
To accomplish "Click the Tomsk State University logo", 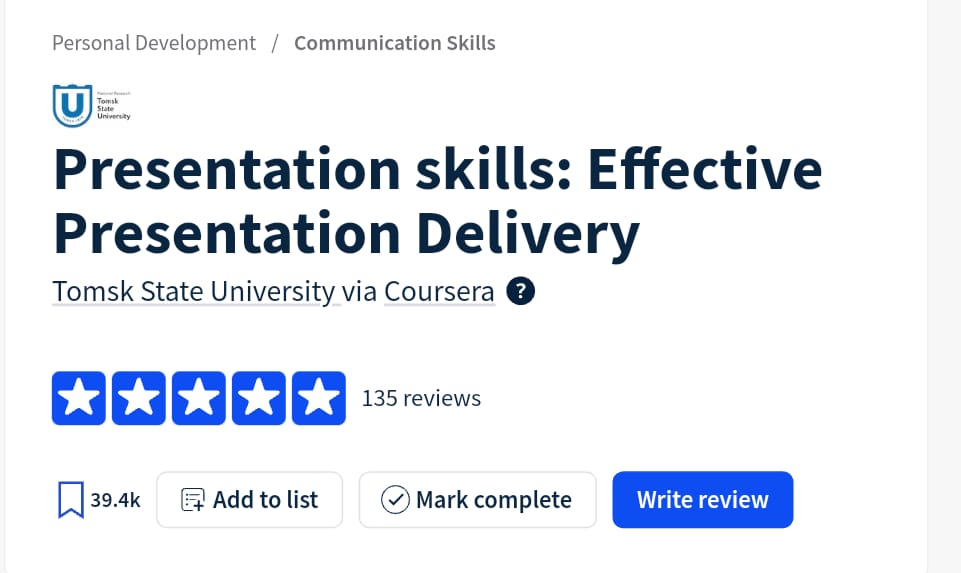I will 91,106.
